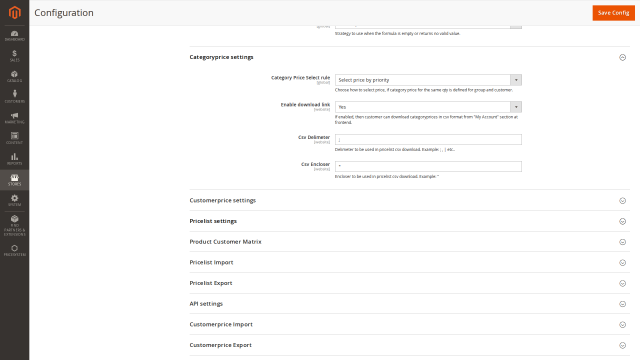Viewport: 640px width, 360px height.
Task: Click the Customerprice Export heading text
Action: coord(220,345)
